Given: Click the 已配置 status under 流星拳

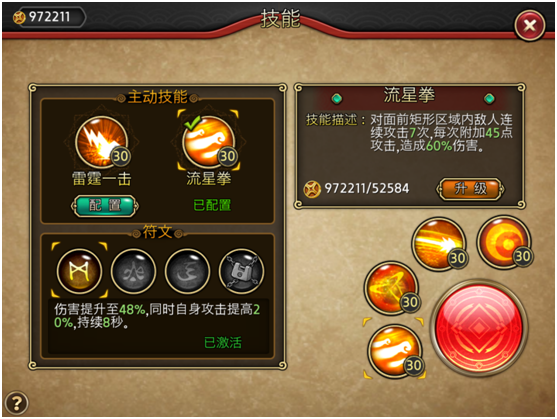Looking at the screenshot, I should [212, 205].
